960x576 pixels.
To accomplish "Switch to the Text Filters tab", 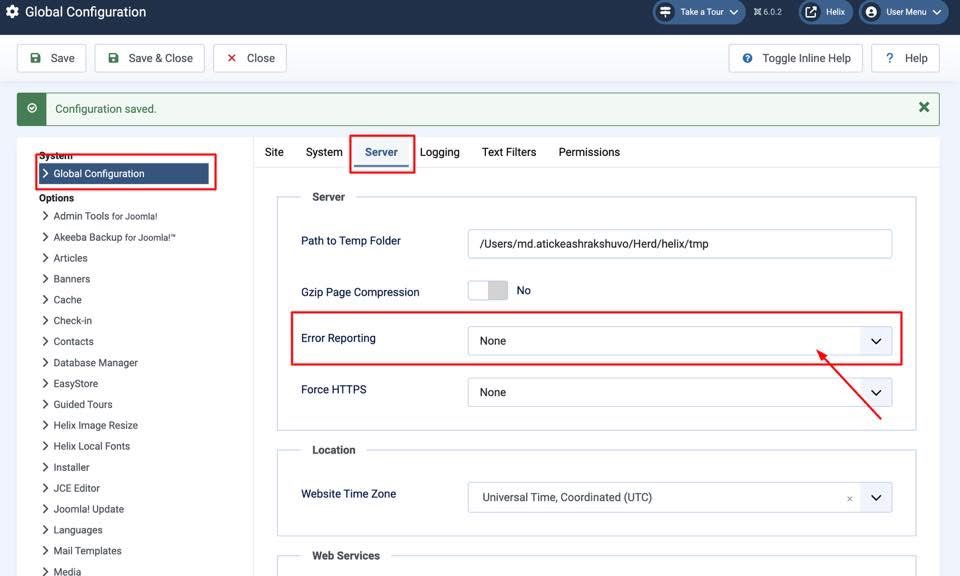I will (x=509, y=152).
